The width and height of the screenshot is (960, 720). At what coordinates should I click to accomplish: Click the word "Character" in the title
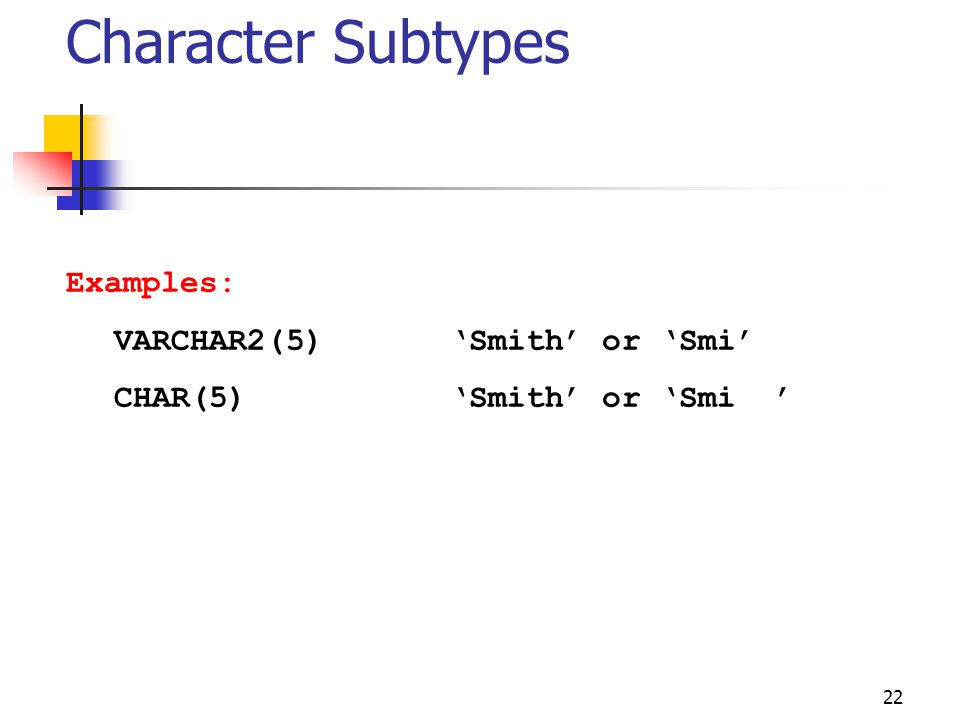pos(190,43)
